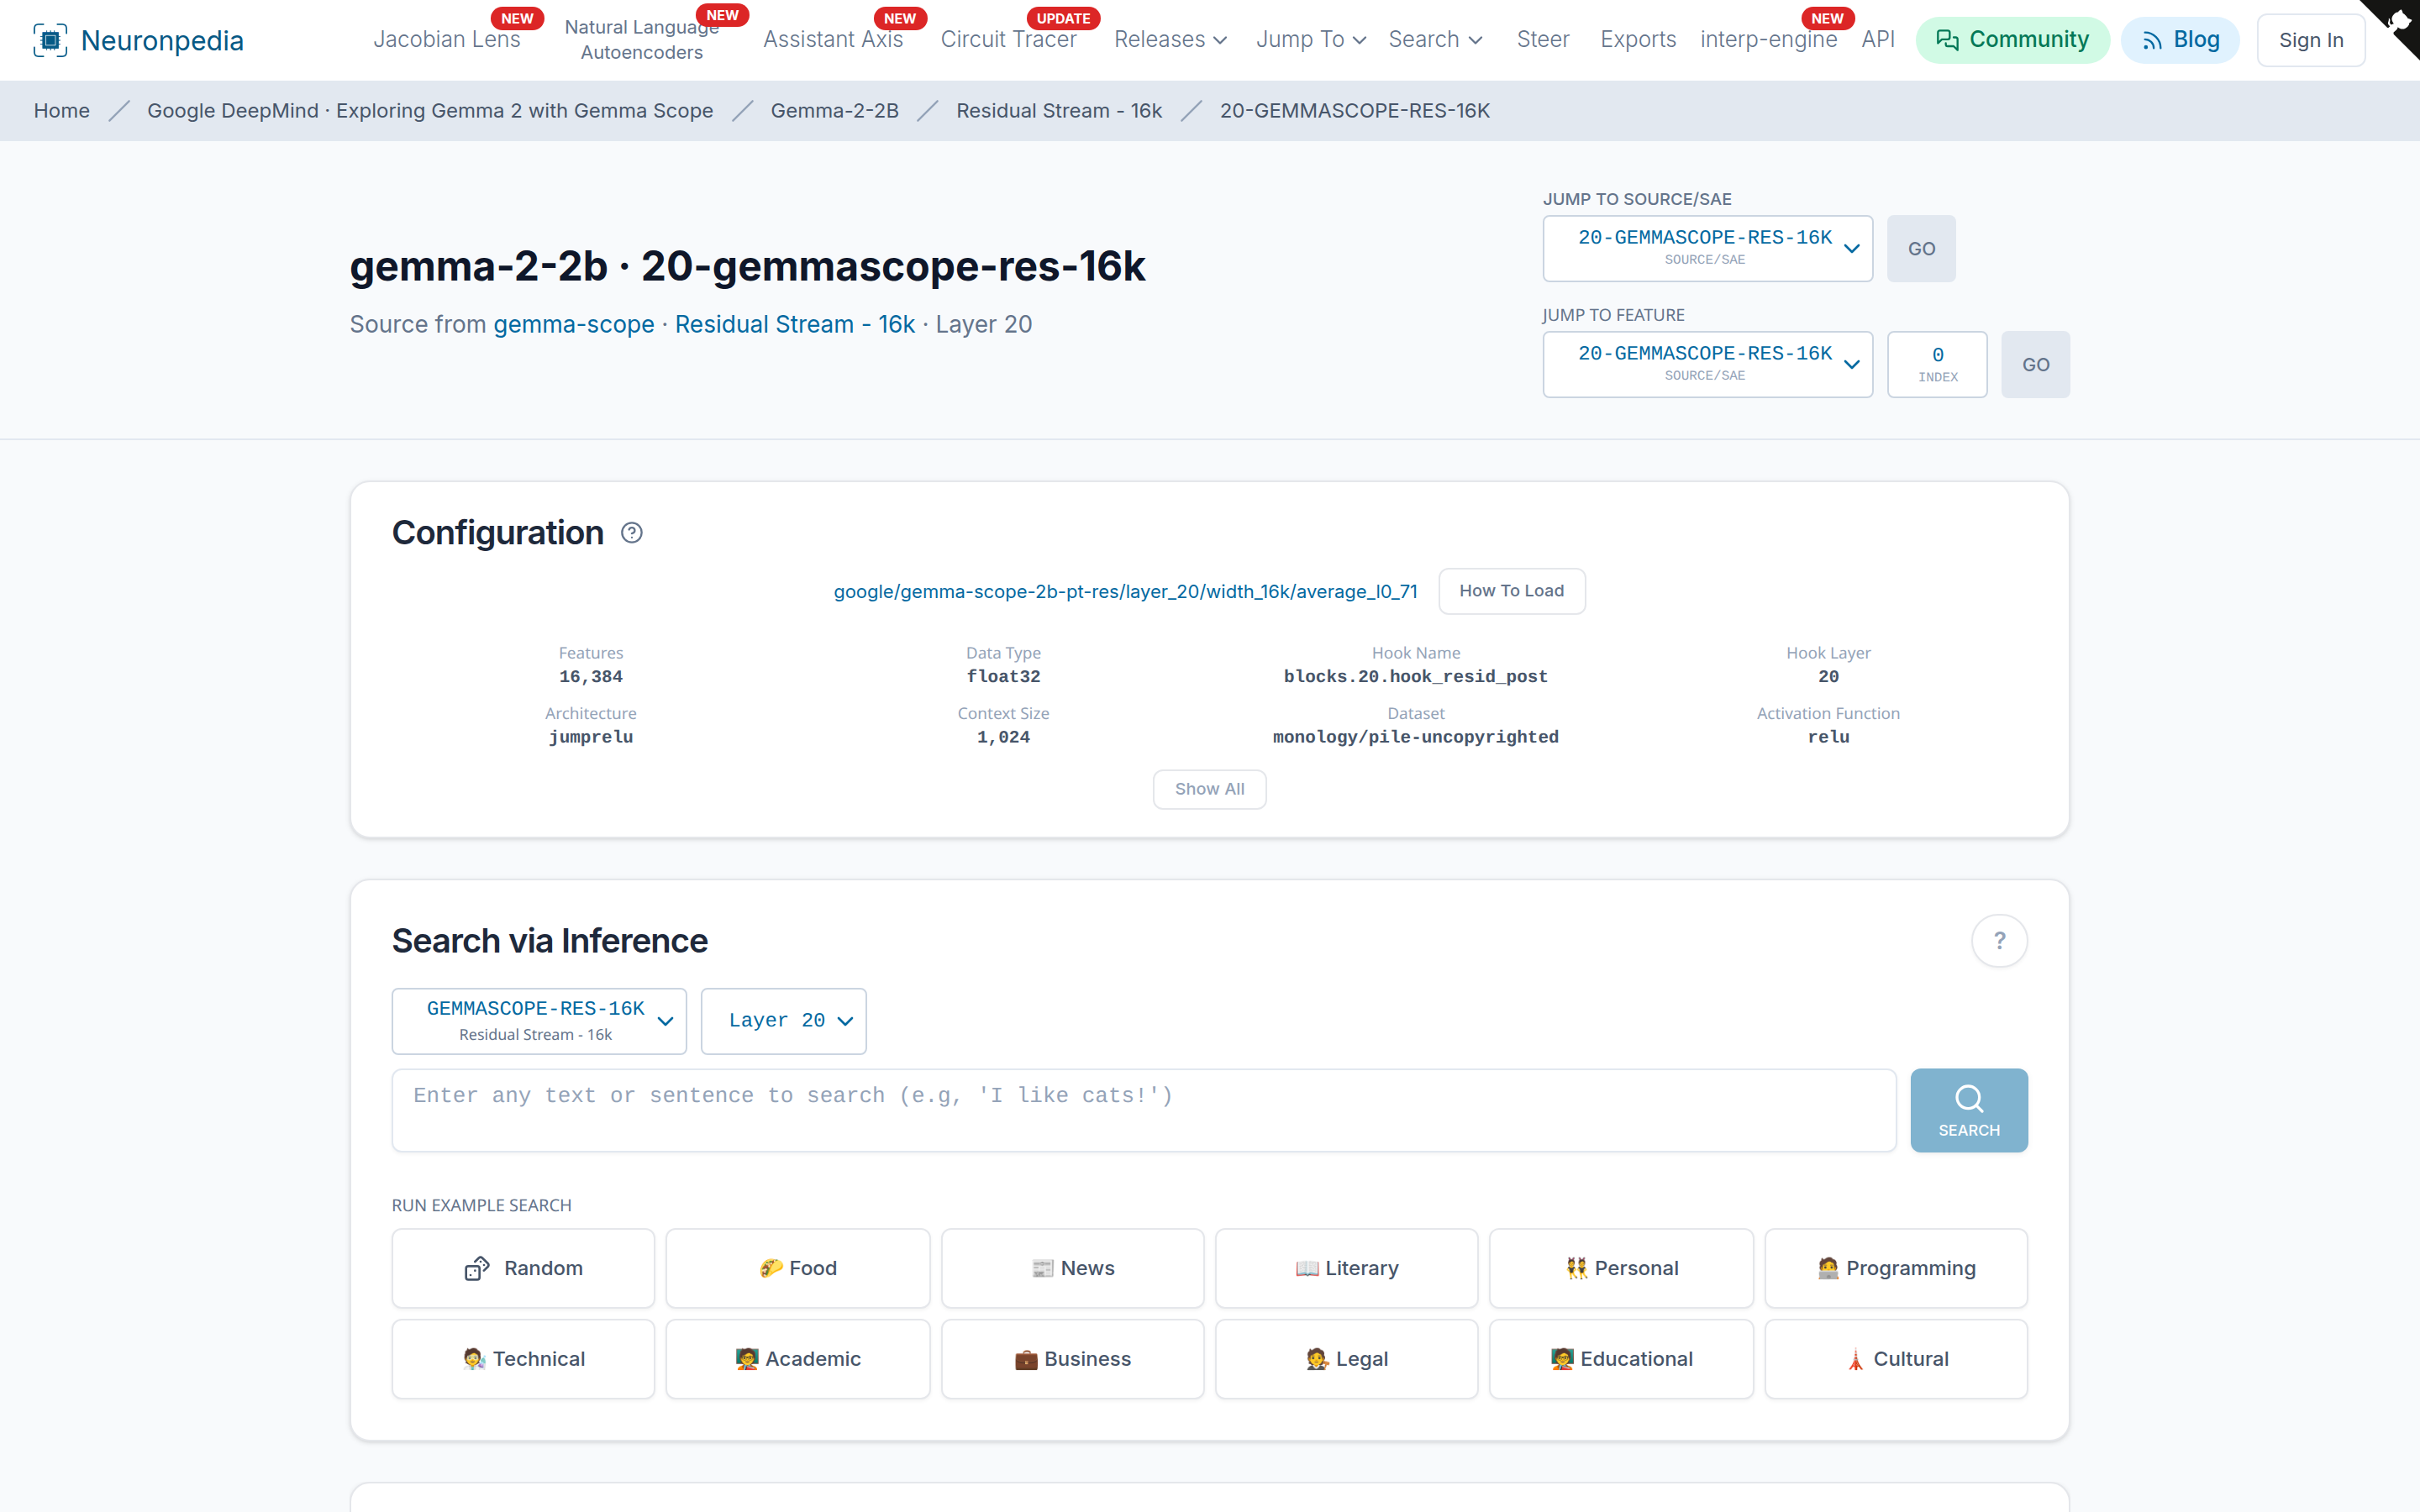The image size is (2420, 1512).
Task: Expand the Search nav menu
Action: pos(1435,40)
